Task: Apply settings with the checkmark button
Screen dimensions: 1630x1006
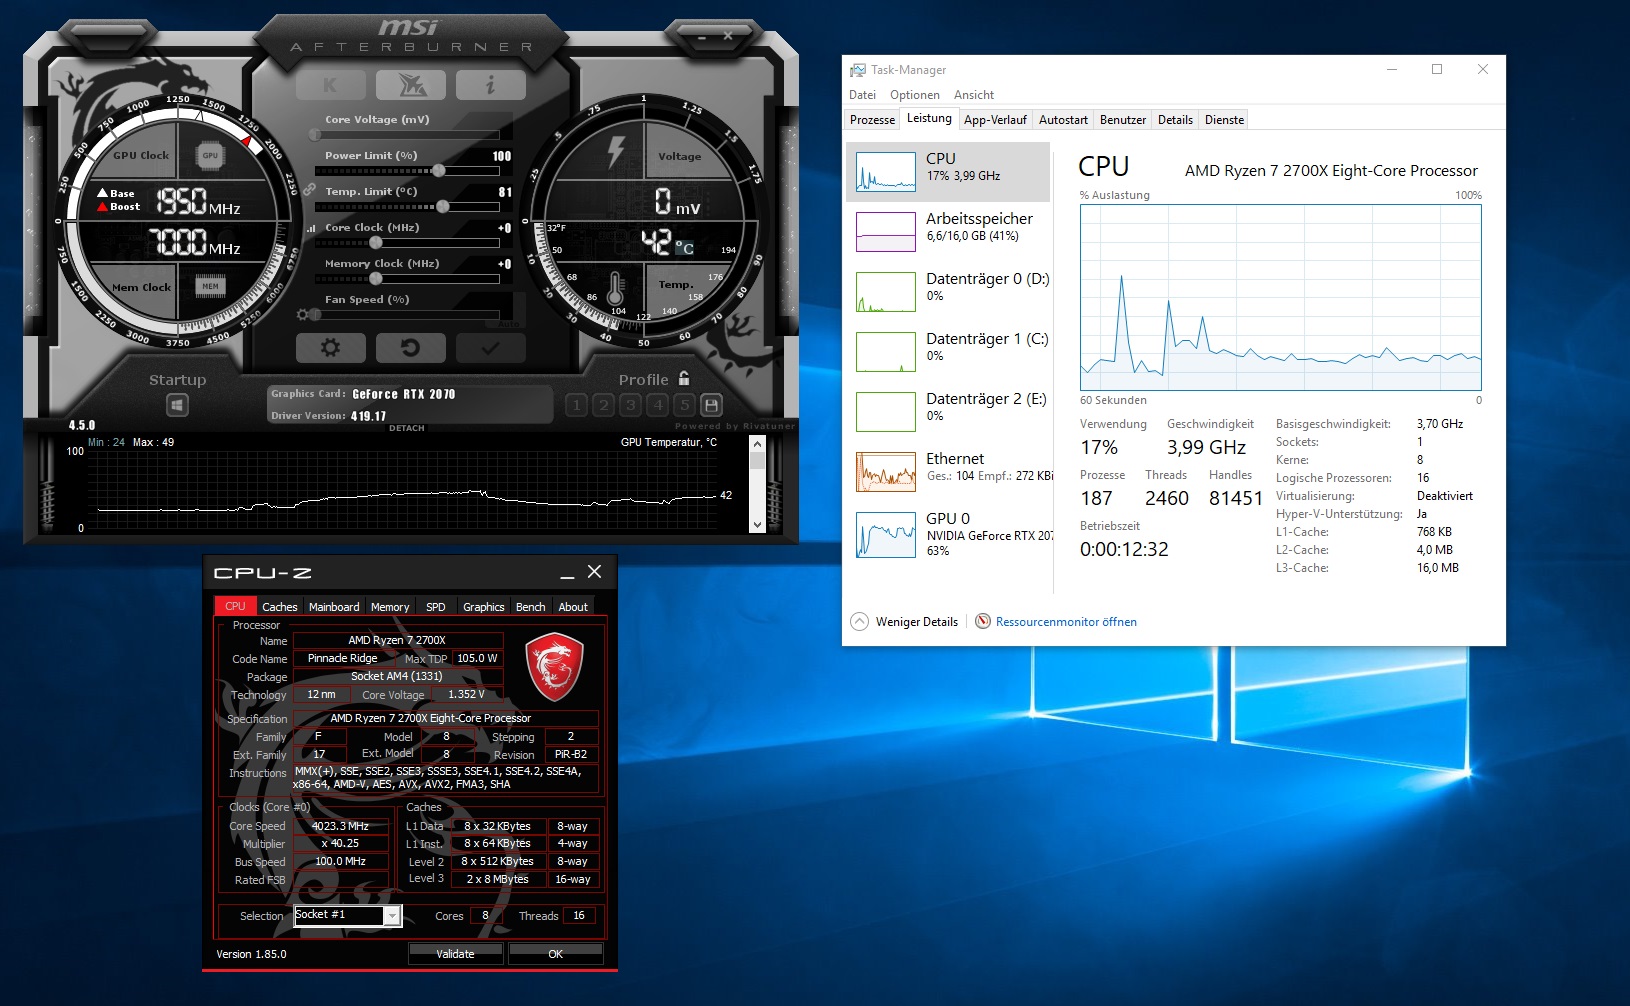Action: [490, 348]
